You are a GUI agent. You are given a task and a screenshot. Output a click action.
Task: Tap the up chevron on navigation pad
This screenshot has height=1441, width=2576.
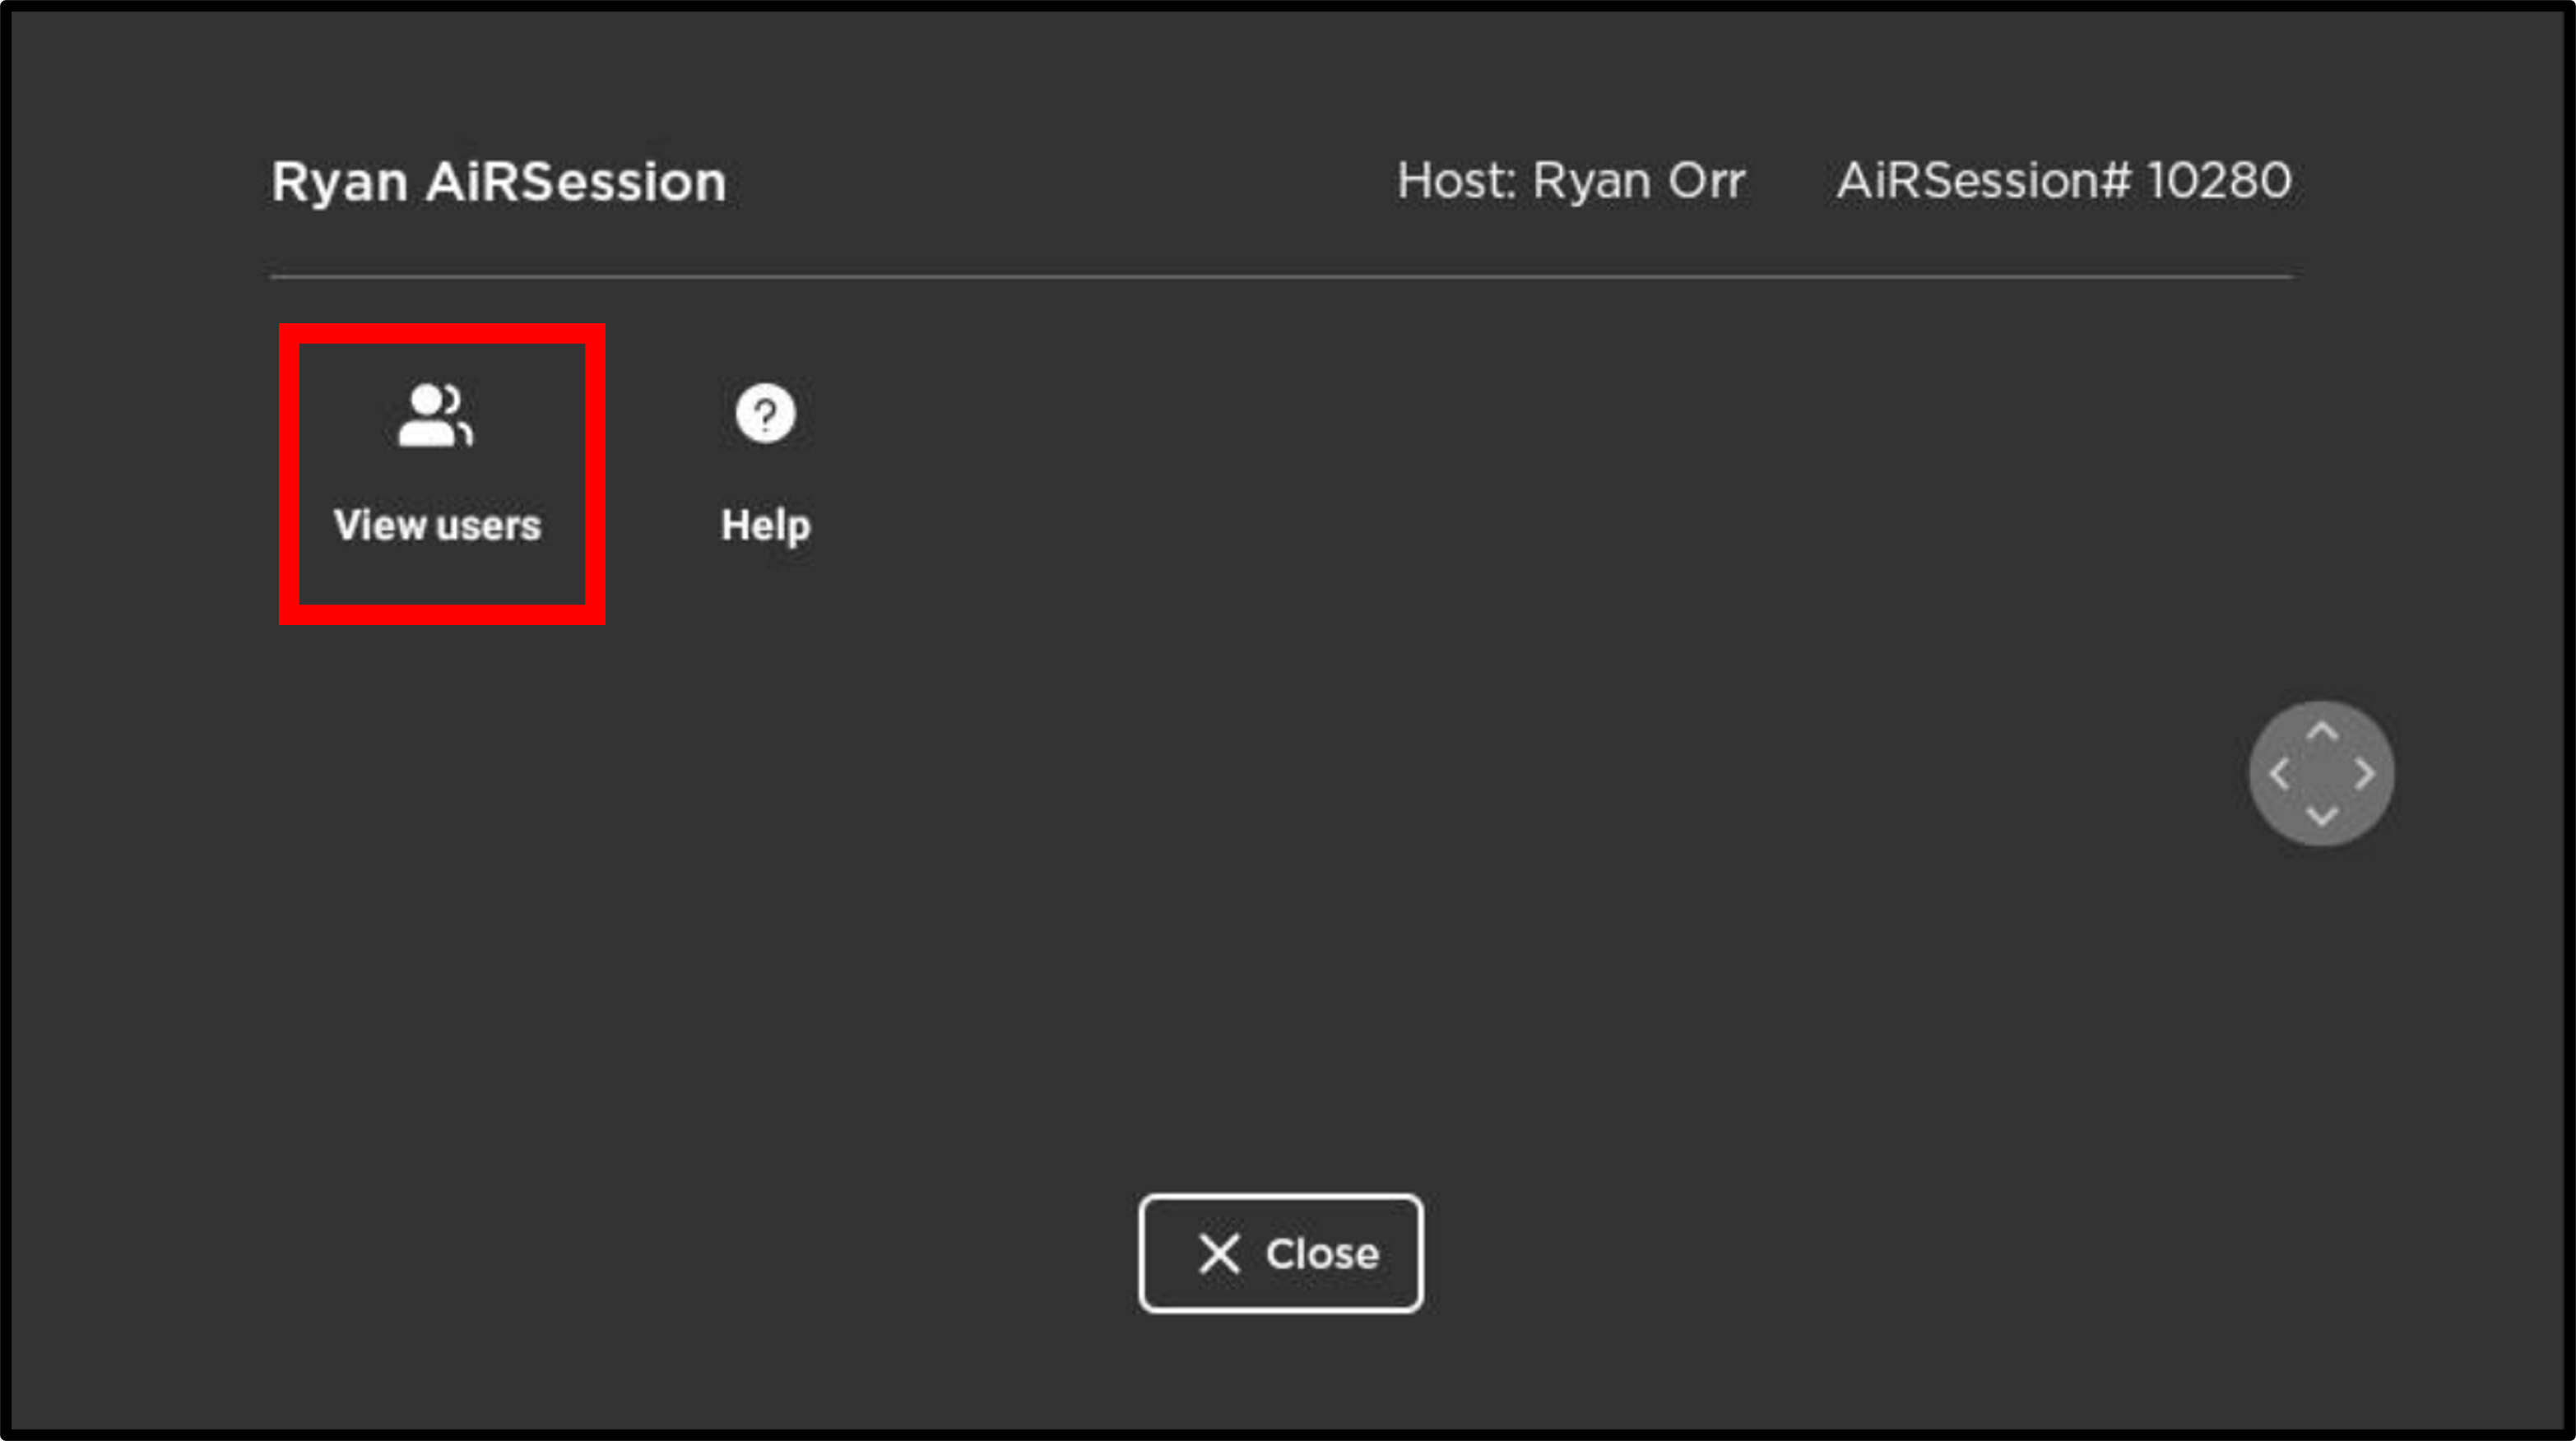[2322, 732]
